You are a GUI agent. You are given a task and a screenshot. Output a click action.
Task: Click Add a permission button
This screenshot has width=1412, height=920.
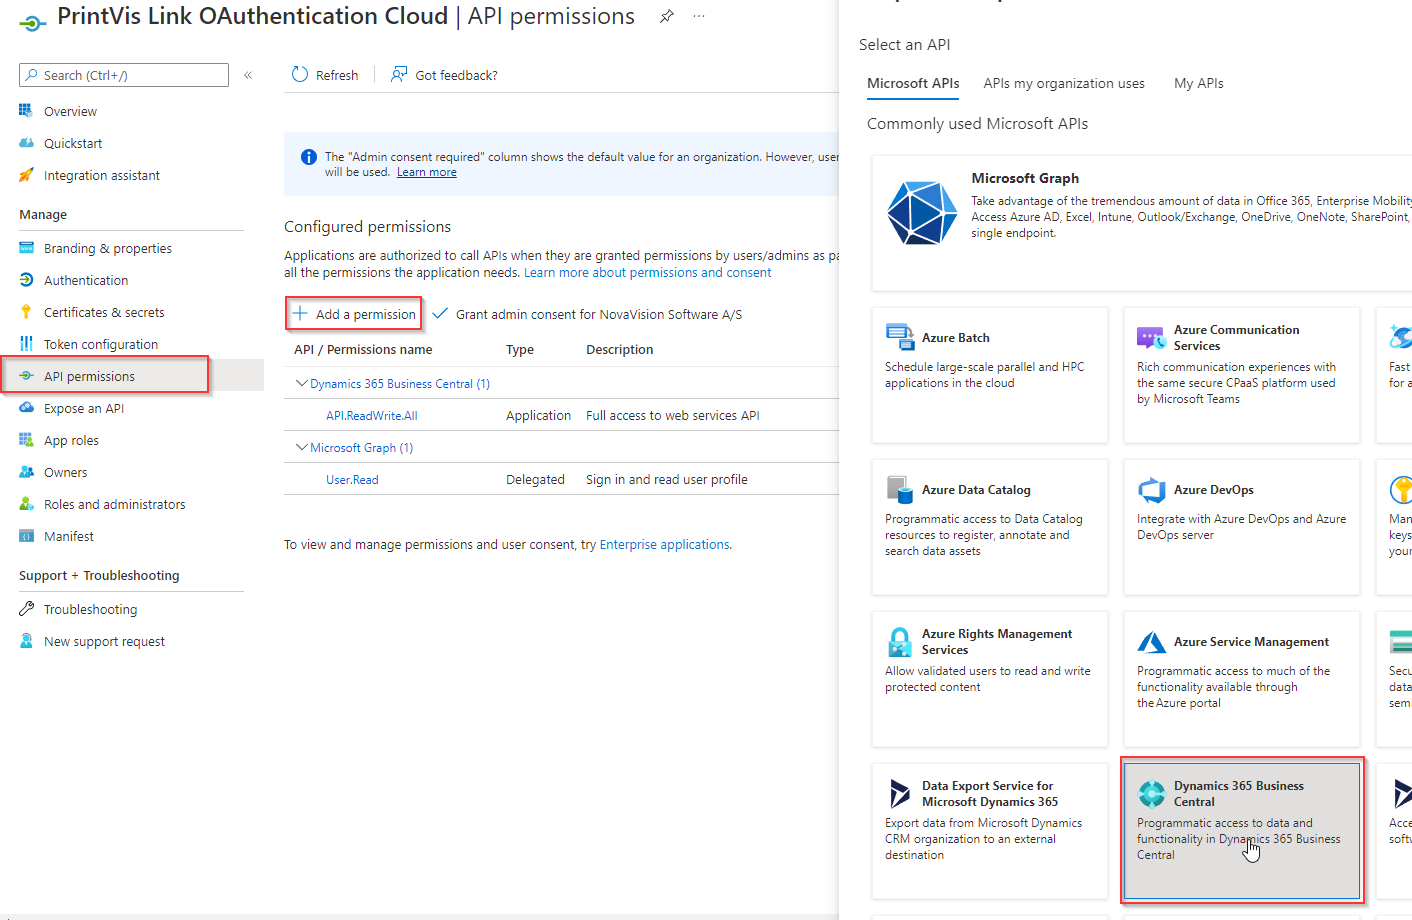[x=354, y=314]
